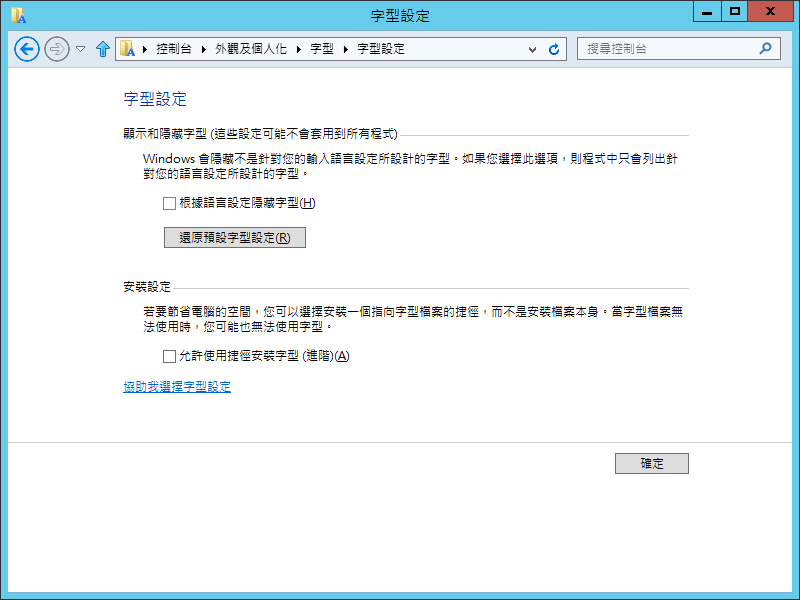Maximize the 字型設定 window
Viewport: 800px width, 600px height.
tap(735, 11)
